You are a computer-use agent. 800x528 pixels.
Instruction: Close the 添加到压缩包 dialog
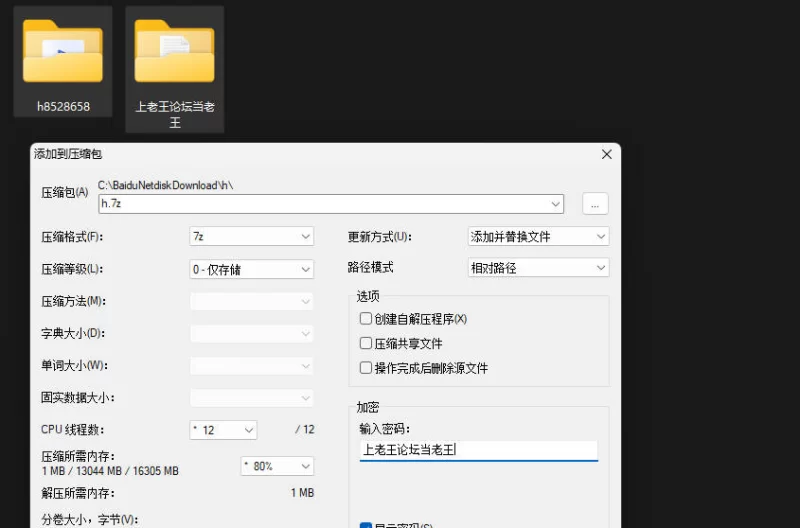click(607, 154)
